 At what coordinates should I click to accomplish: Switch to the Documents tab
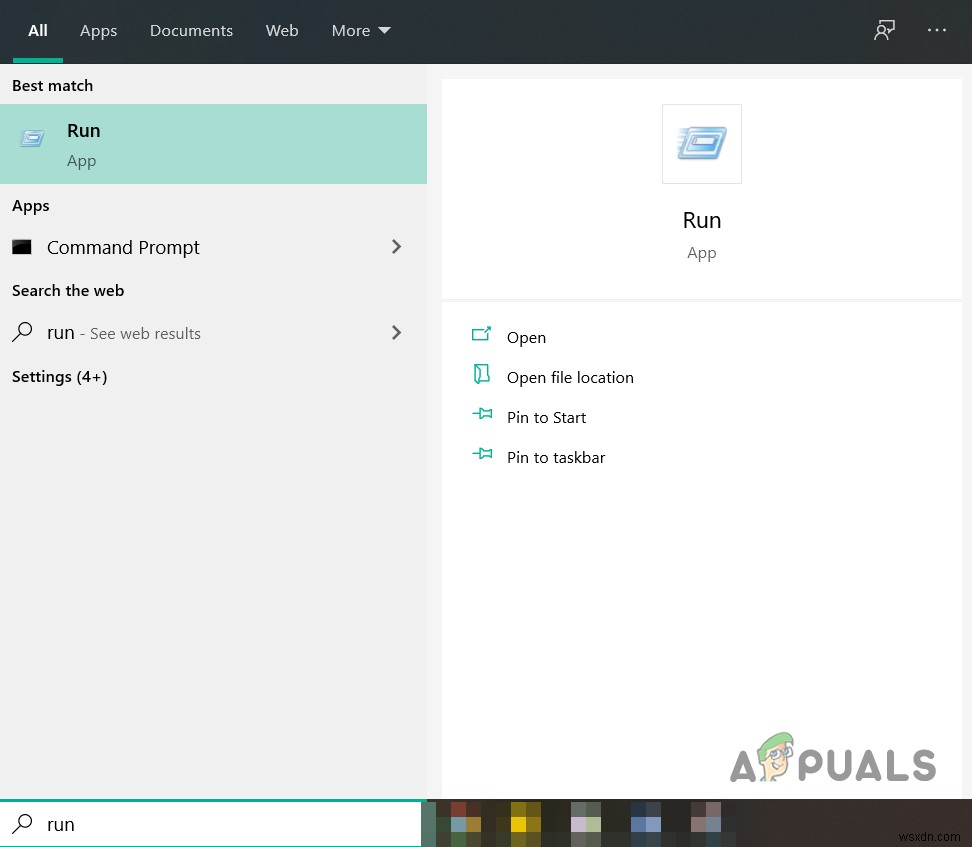click(191, 30)
